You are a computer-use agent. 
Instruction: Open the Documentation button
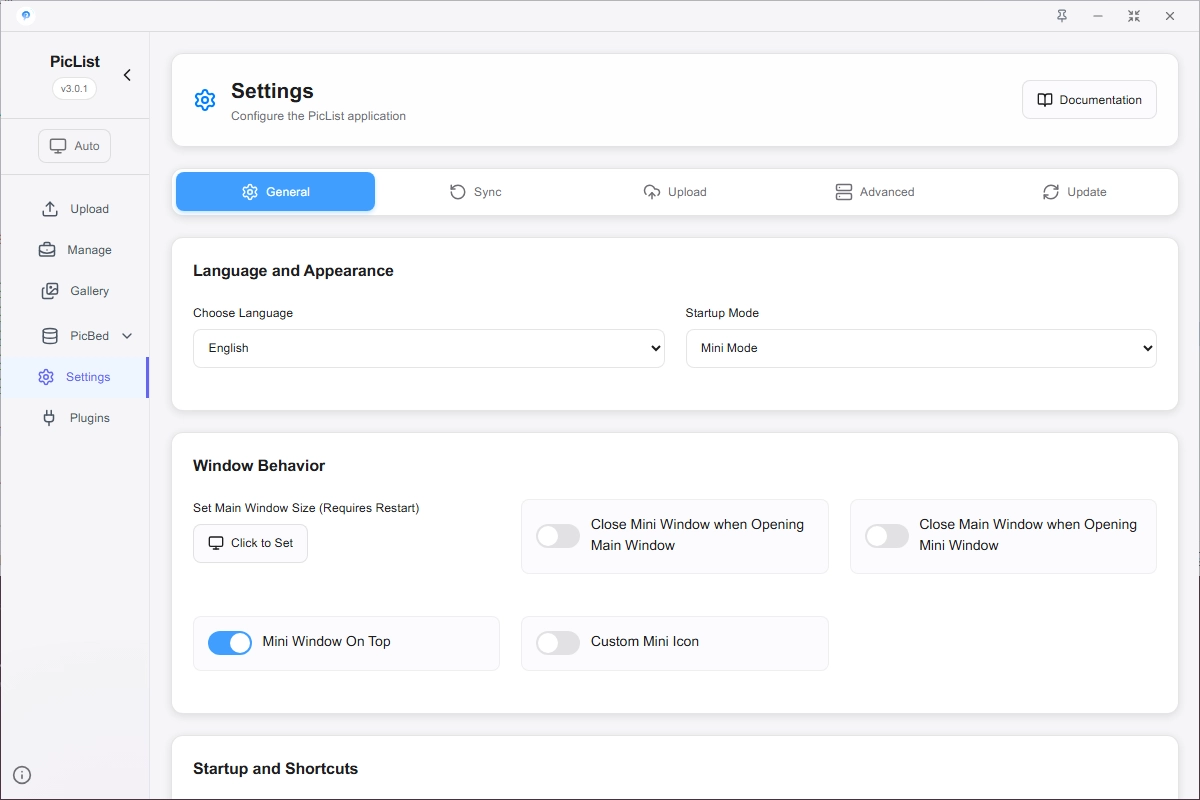tap(1089, 100)
